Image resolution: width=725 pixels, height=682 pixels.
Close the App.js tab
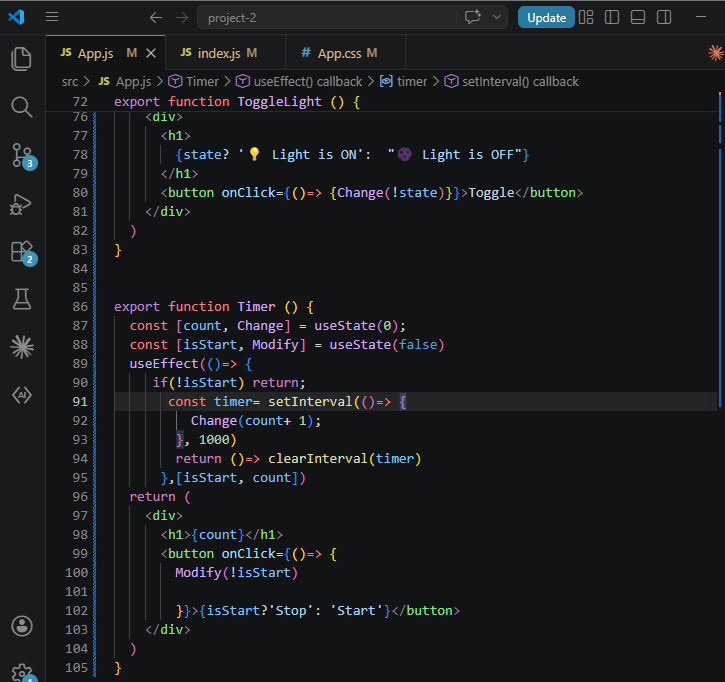[x=151, y=53]
